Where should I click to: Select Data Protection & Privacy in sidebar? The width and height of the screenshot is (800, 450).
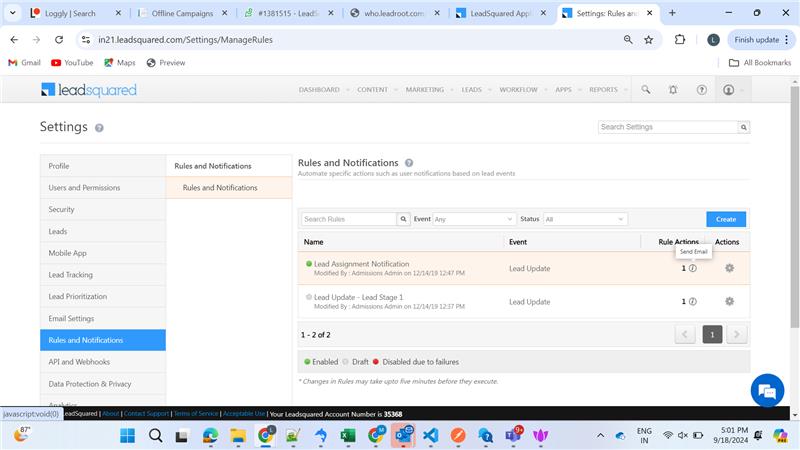[x=103, y=384]
